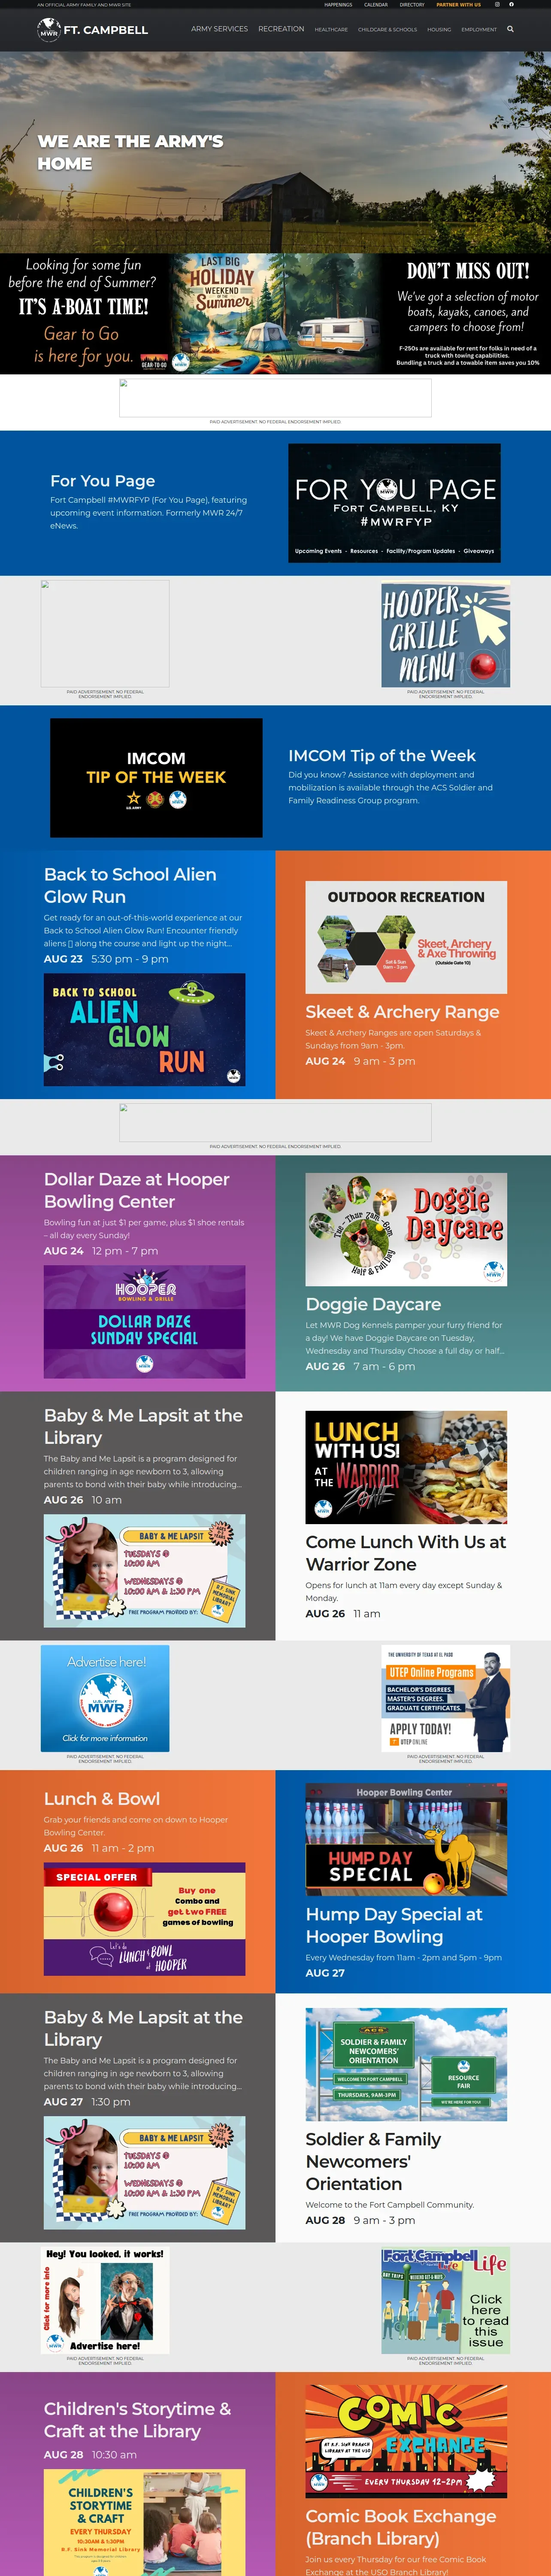This screenshot has height=2576, width=551.
Task: Open Come Lunch With Us at Warrior Zone
Action: pyautogui.click(x=405, y=1553)
